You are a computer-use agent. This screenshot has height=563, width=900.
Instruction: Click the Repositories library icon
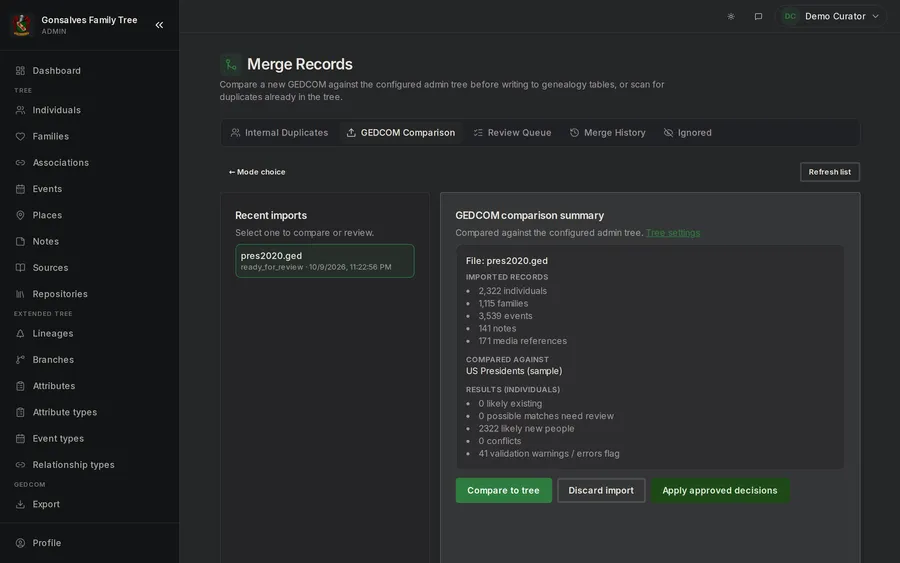pyautogui.click(x=20, y=294)
